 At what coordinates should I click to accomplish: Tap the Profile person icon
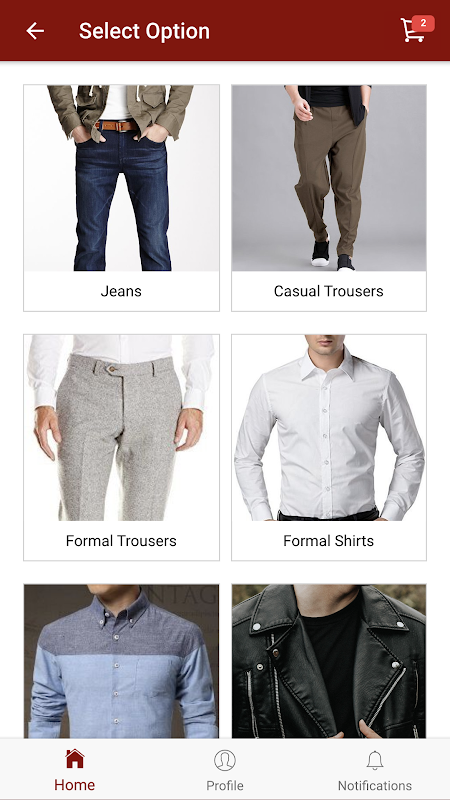coord(224,760)
